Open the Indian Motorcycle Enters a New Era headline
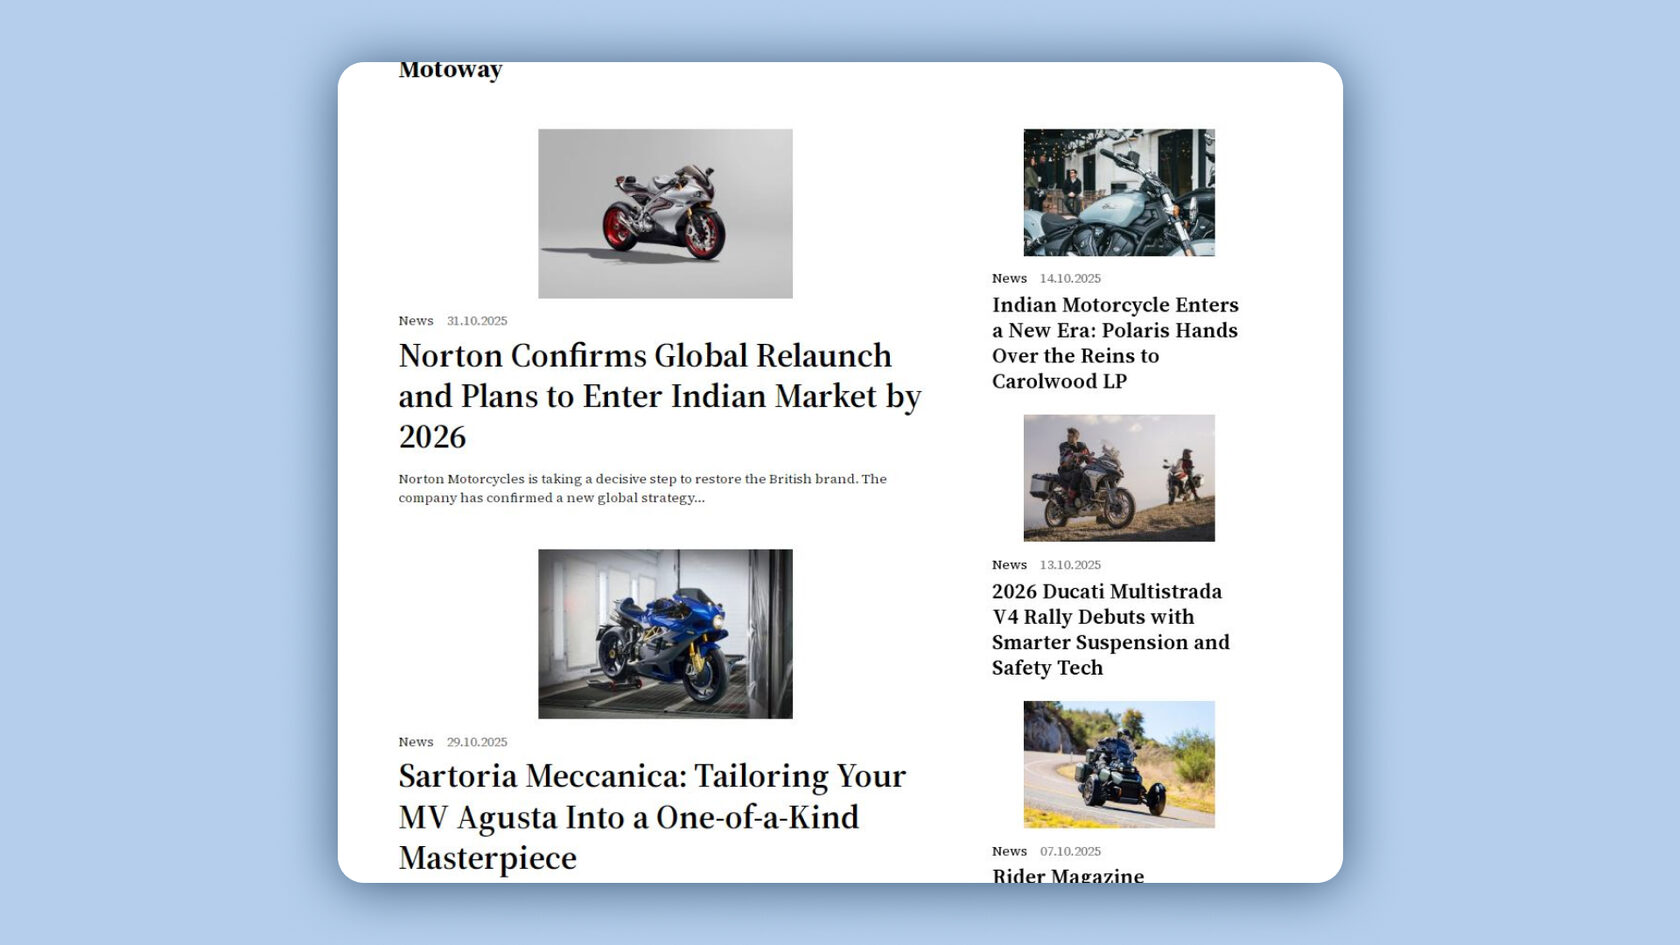The height and width of the screenshot is (945, 1680). click(x=1115, y=343)
